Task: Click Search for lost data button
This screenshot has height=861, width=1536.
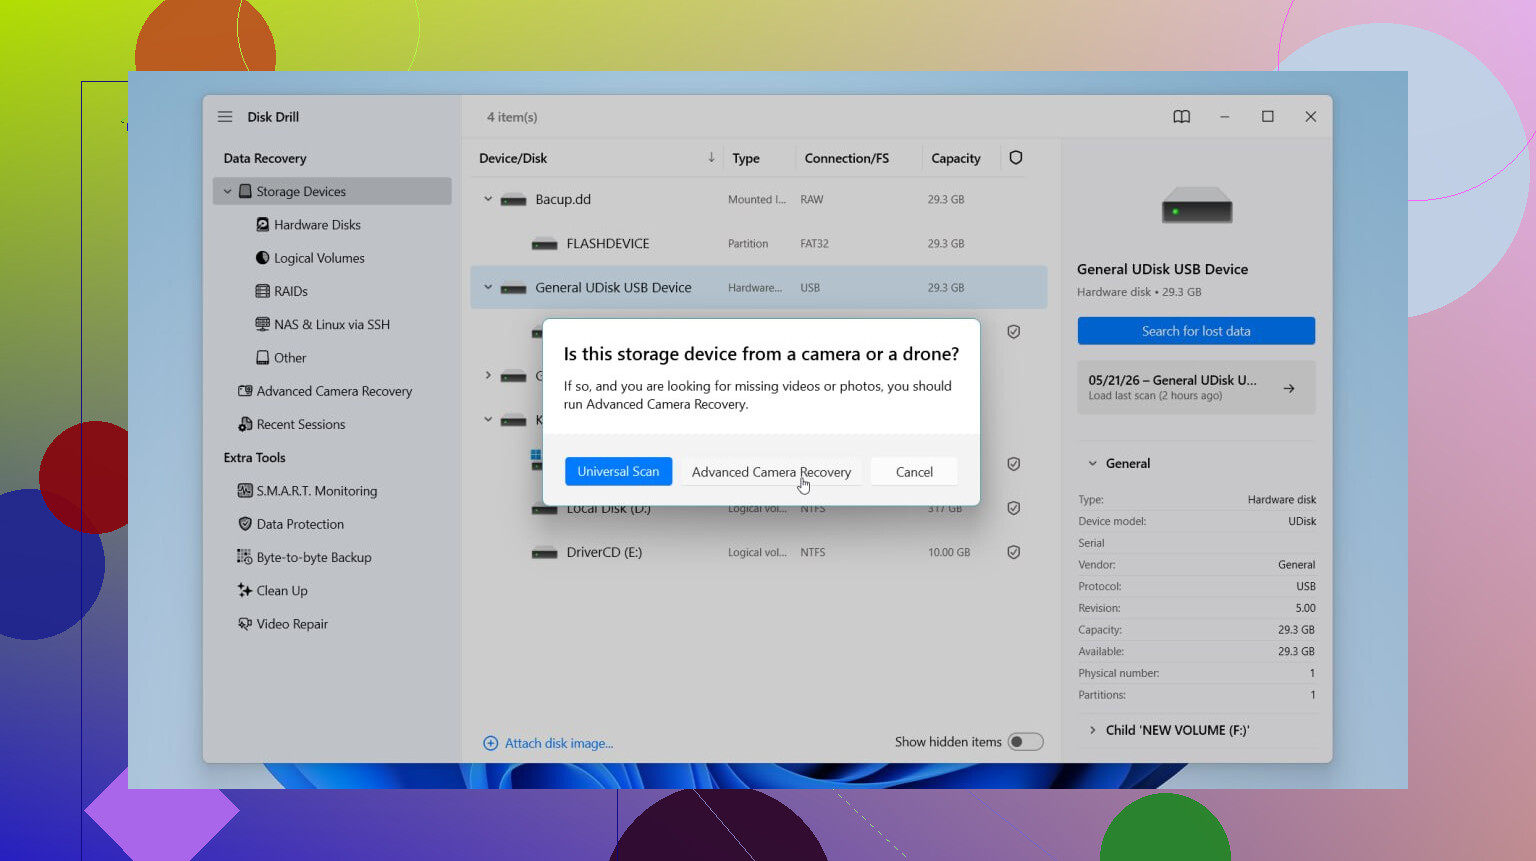Action: [1196, 331]
